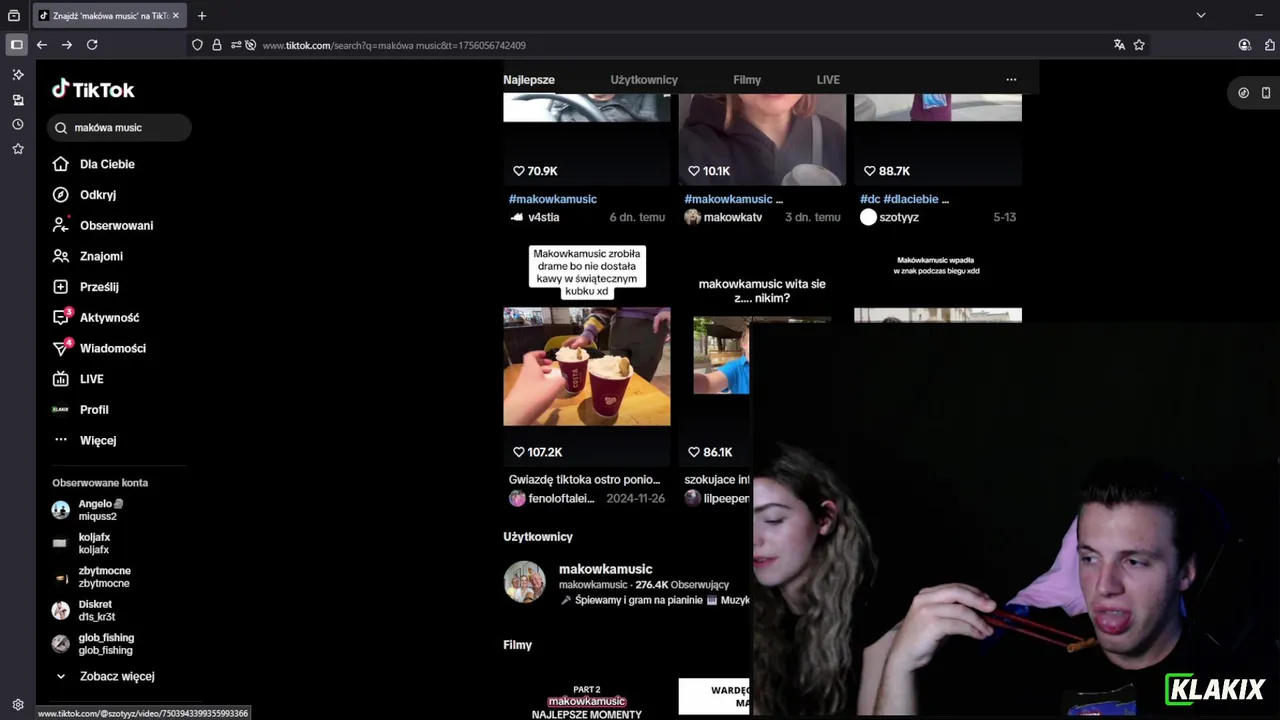
Task: Open the Odkryj compass page
Action: [x=85, y=195]
